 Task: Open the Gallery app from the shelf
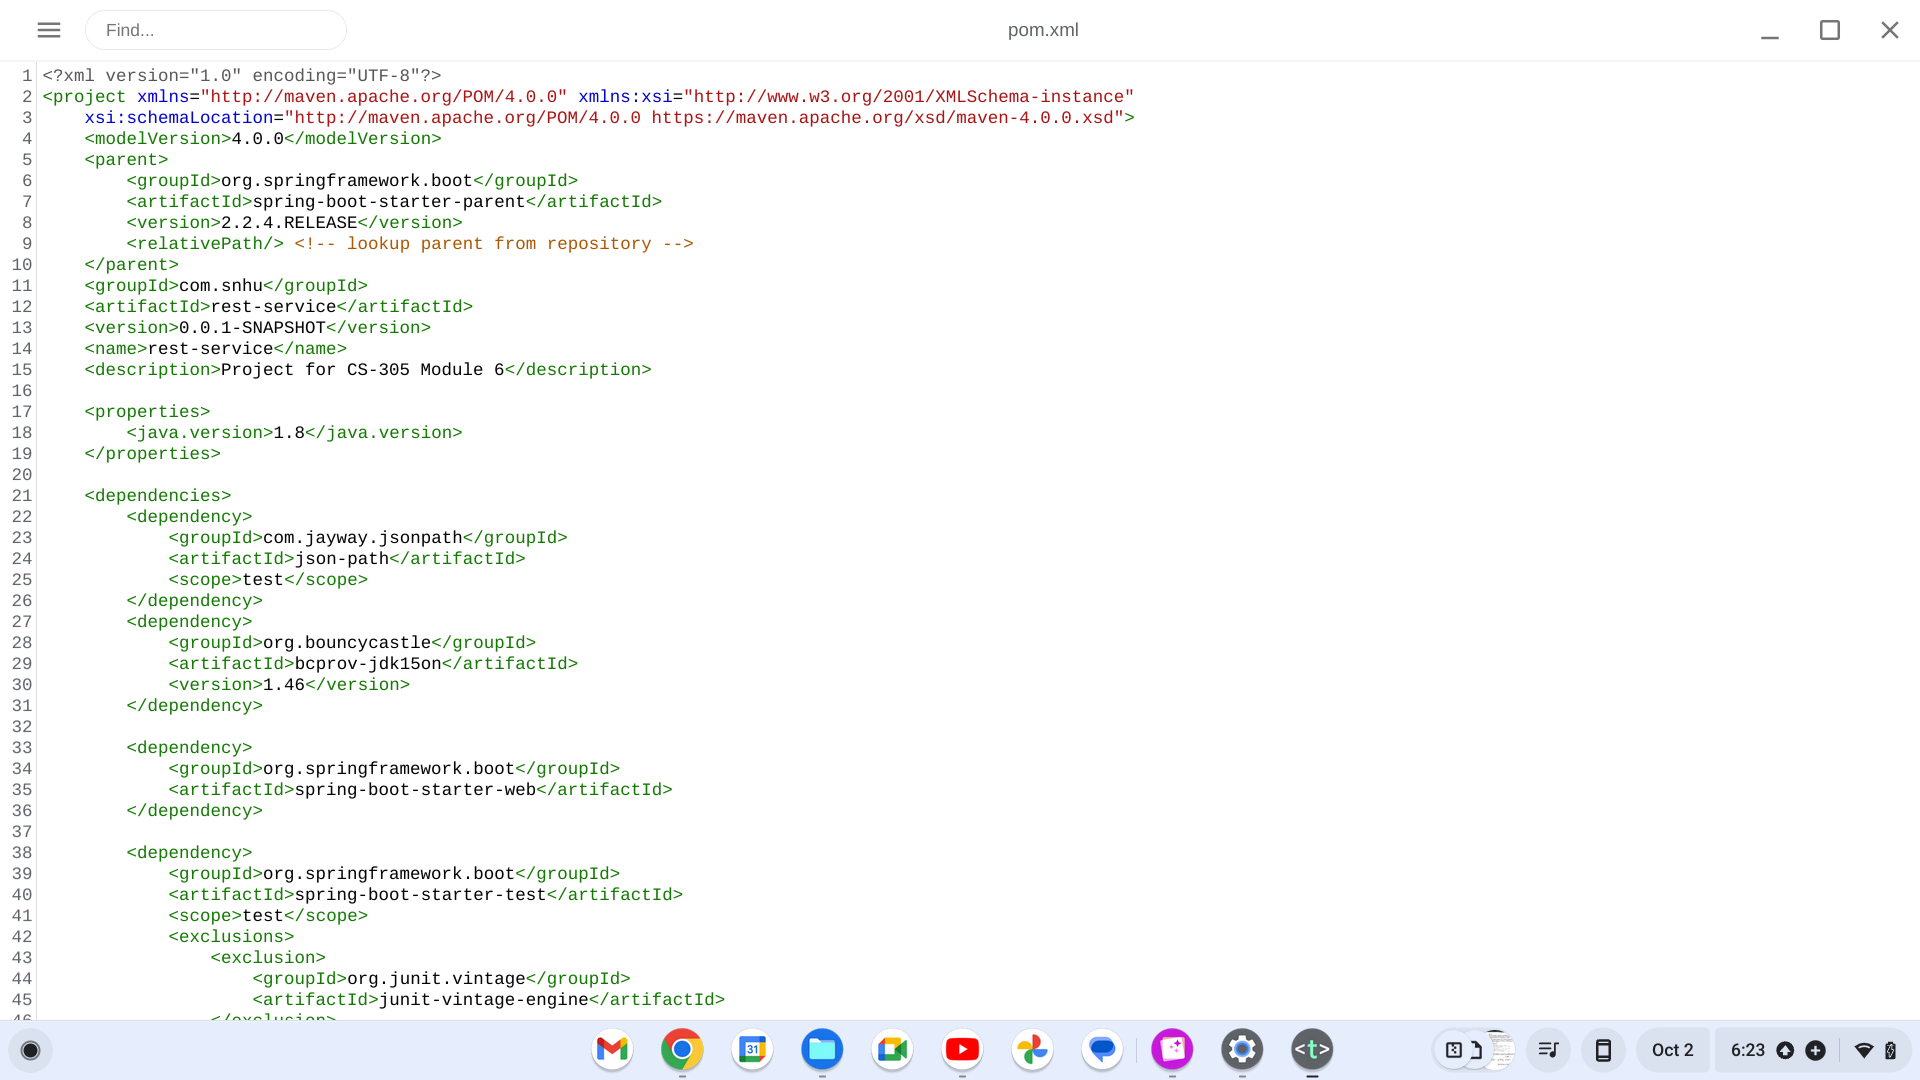tap(1172, 1050)
